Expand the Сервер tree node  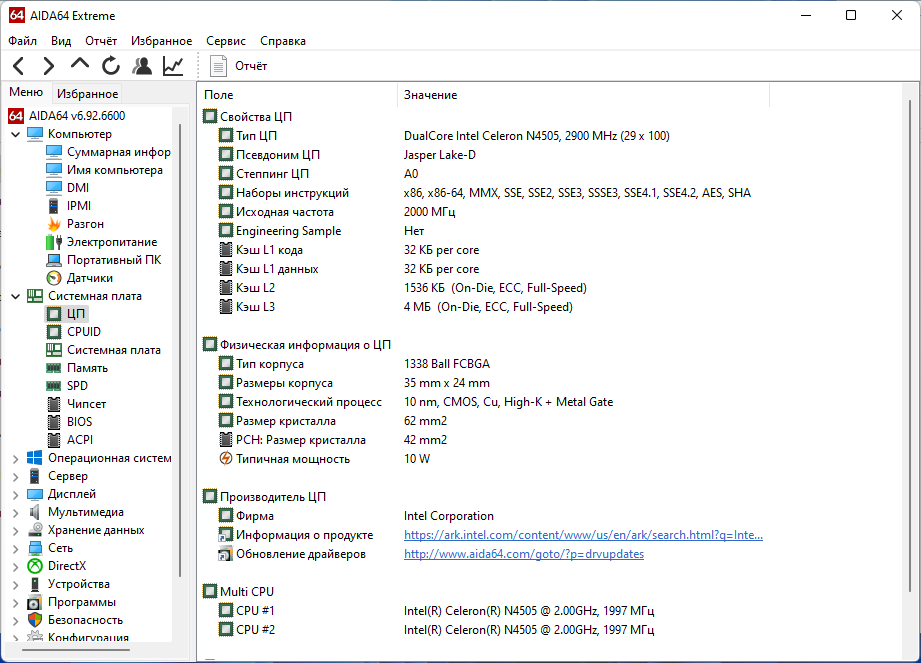tap(16, 477)
